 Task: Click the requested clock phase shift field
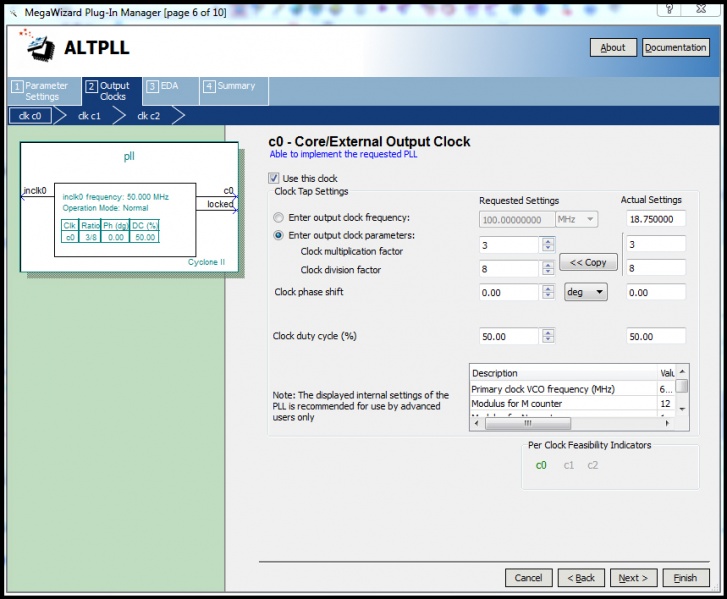pos(509,292)
